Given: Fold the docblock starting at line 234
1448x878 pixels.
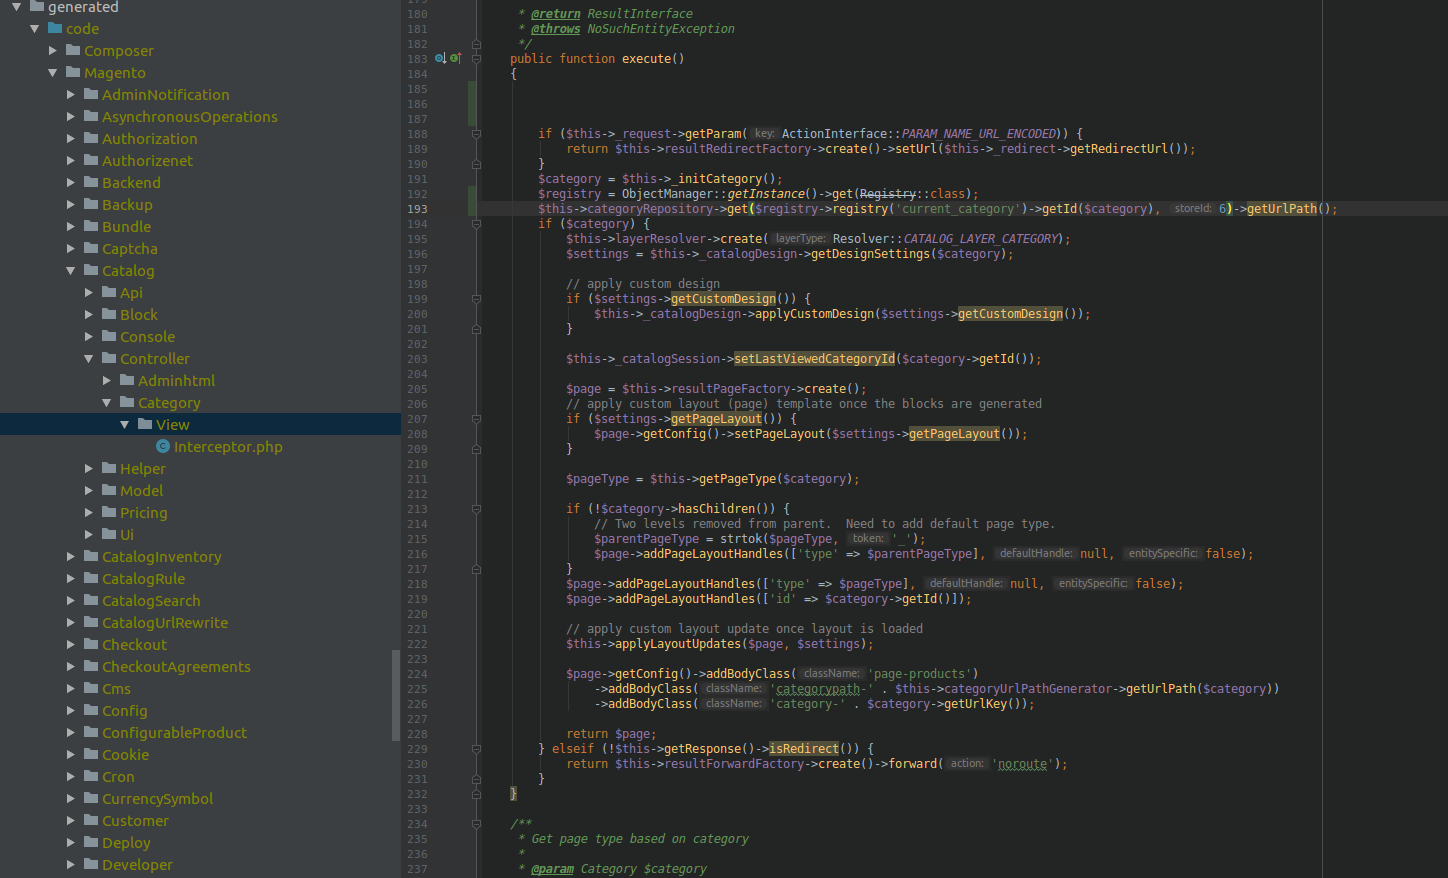Looking at the screenshot, I should click(477, 824).
